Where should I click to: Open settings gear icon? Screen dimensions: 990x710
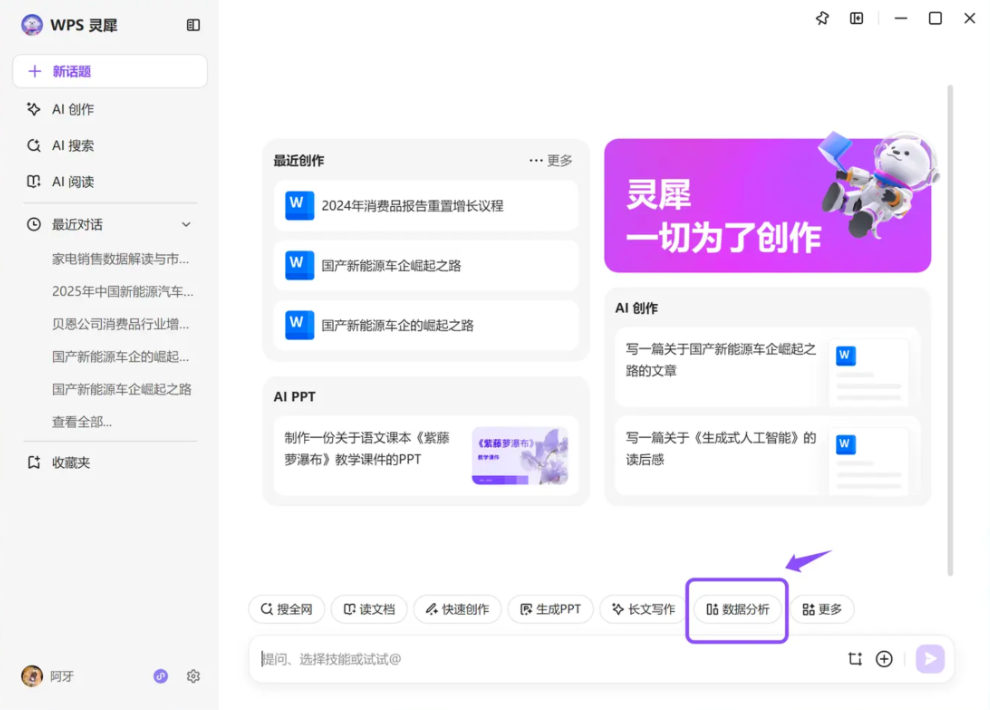[193, 676]
